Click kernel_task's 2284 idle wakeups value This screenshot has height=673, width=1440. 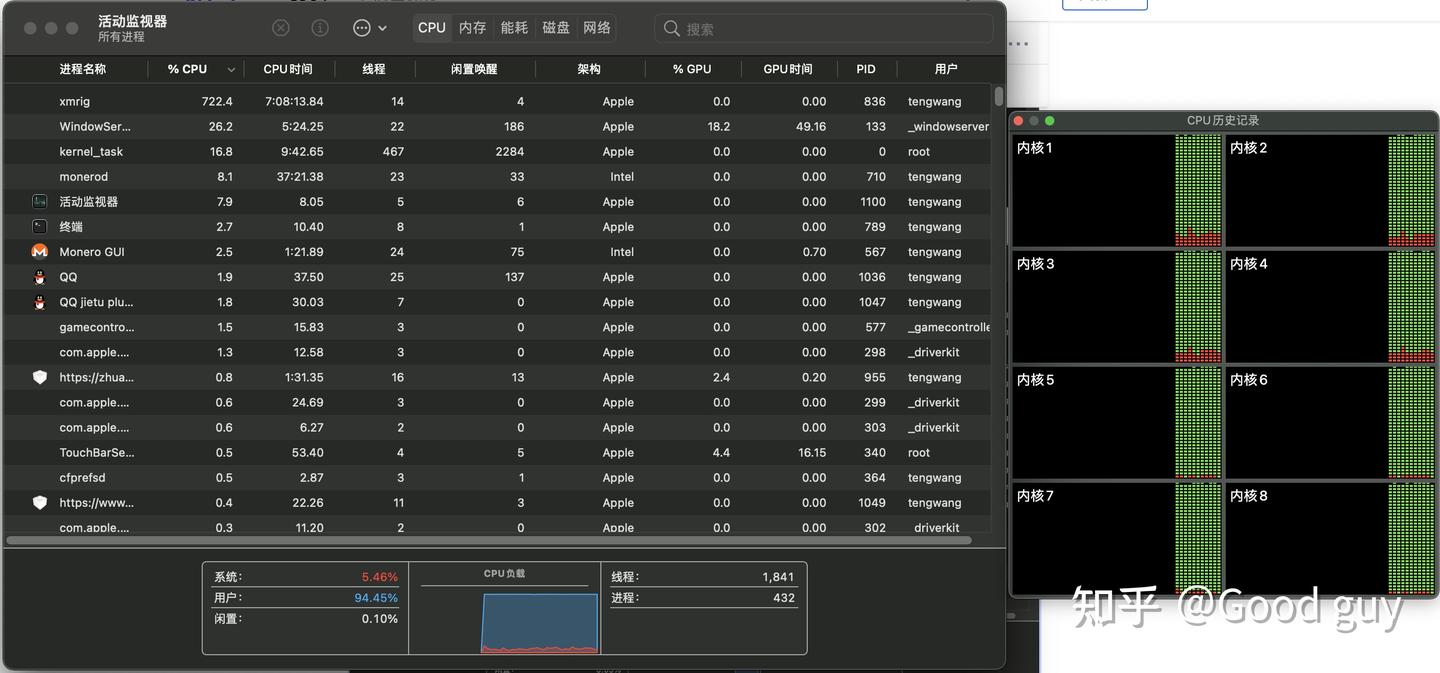[x=509, y=151]
